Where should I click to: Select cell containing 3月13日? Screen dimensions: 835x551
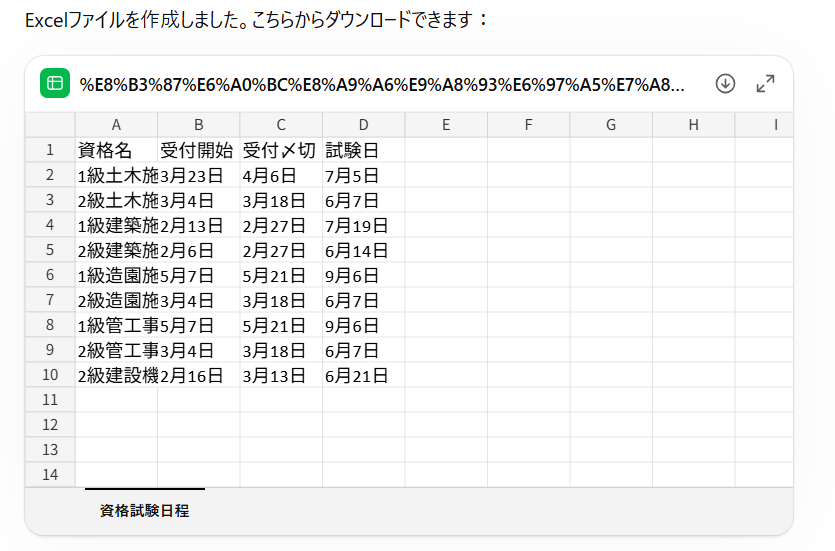281,375
